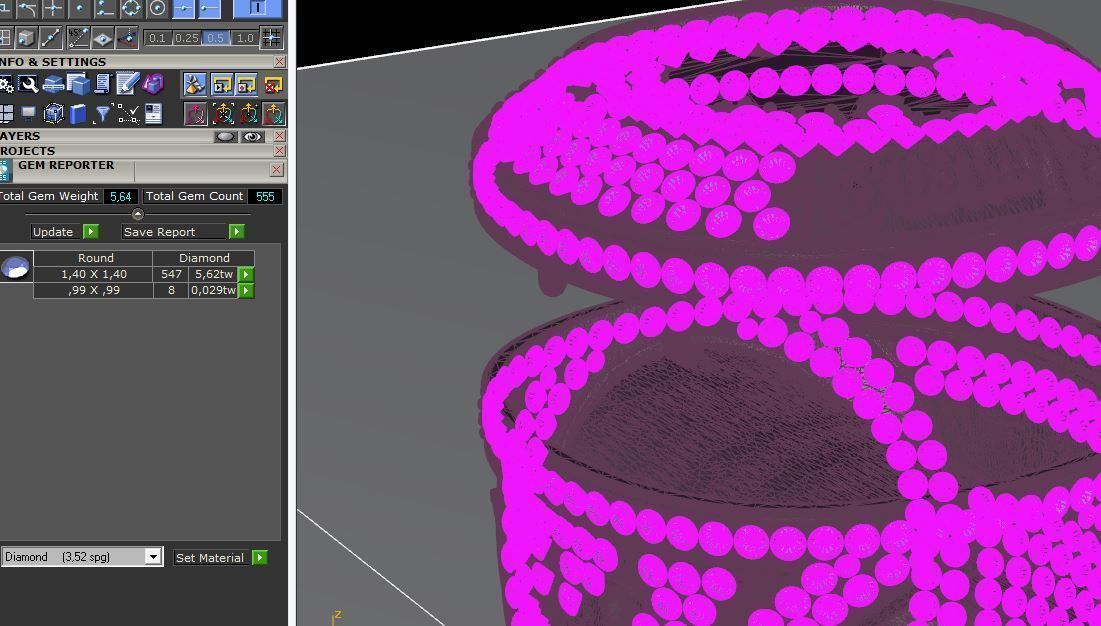1101x626 pixels.
Task: Click the blue cube with document icon
Action: click(x=78, y=84)
